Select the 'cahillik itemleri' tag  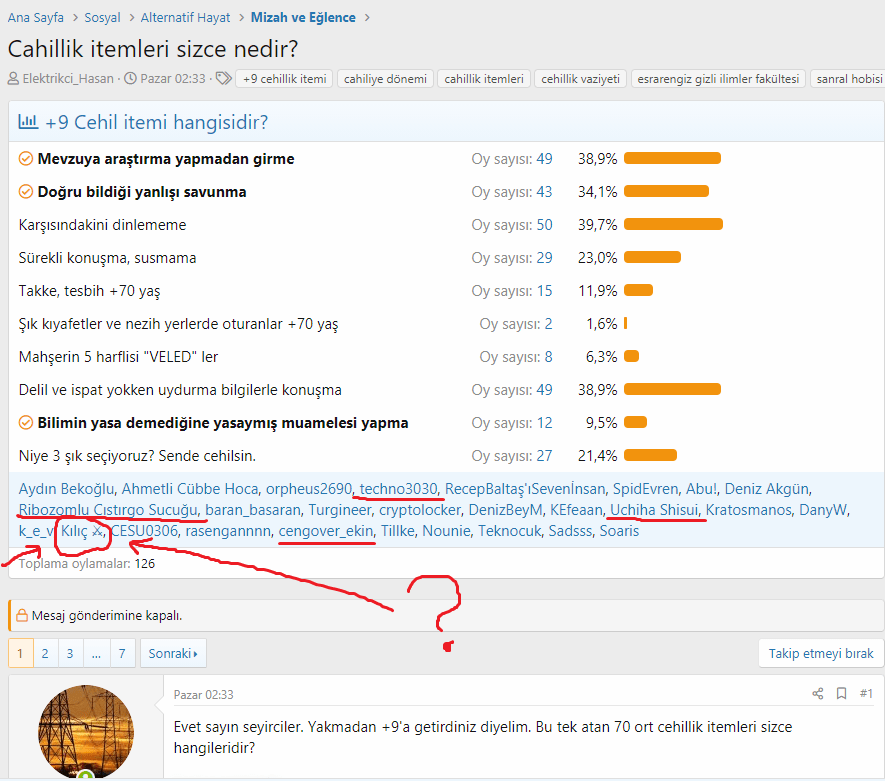[484, 78]
